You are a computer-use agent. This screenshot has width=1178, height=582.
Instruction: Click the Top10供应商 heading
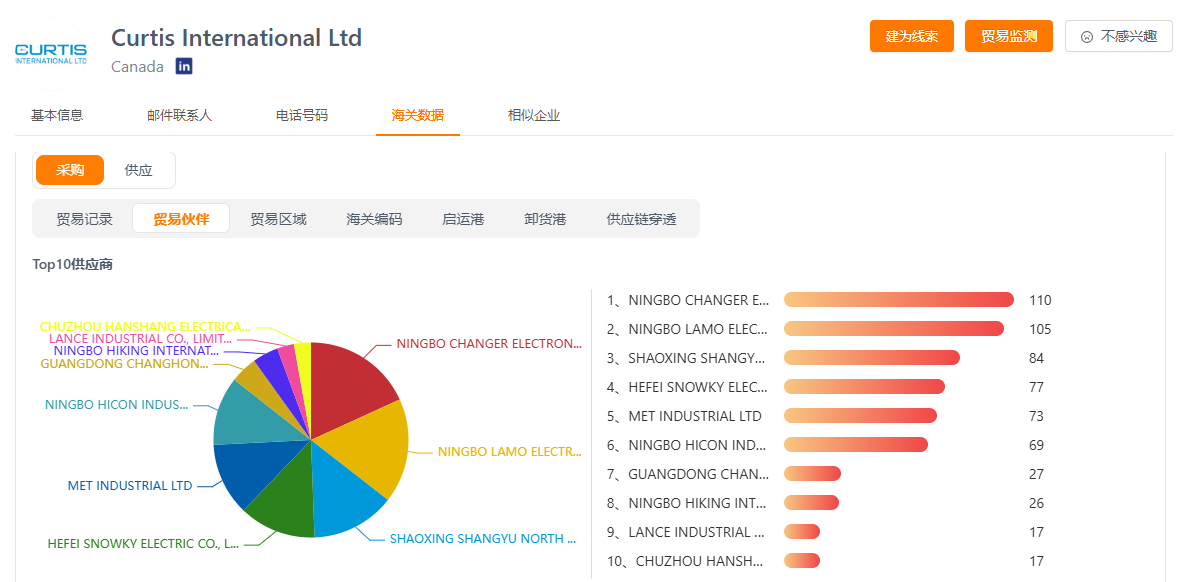click(73, 264)
